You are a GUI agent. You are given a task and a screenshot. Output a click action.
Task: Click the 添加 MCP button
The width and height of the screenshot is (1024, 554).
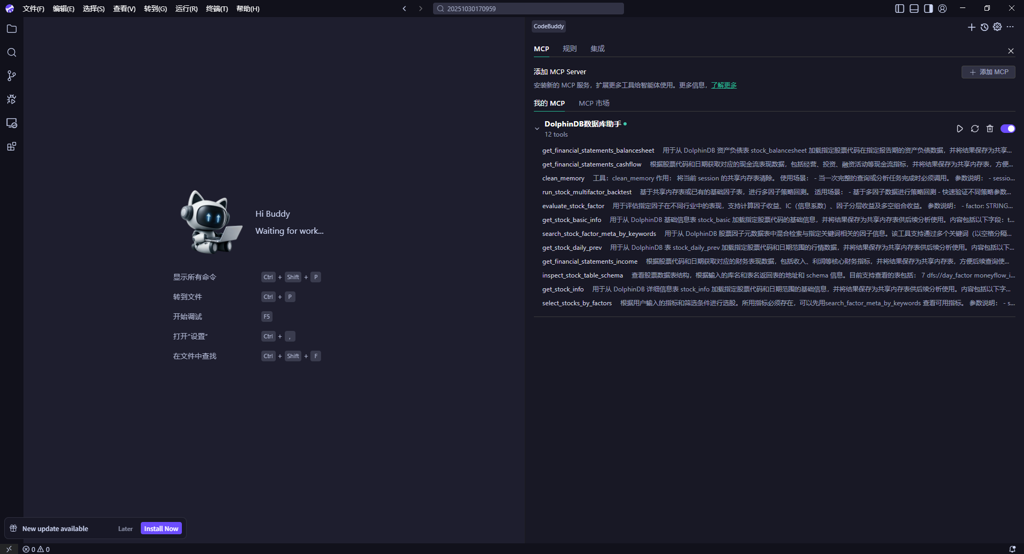click(x=988, y=72)
